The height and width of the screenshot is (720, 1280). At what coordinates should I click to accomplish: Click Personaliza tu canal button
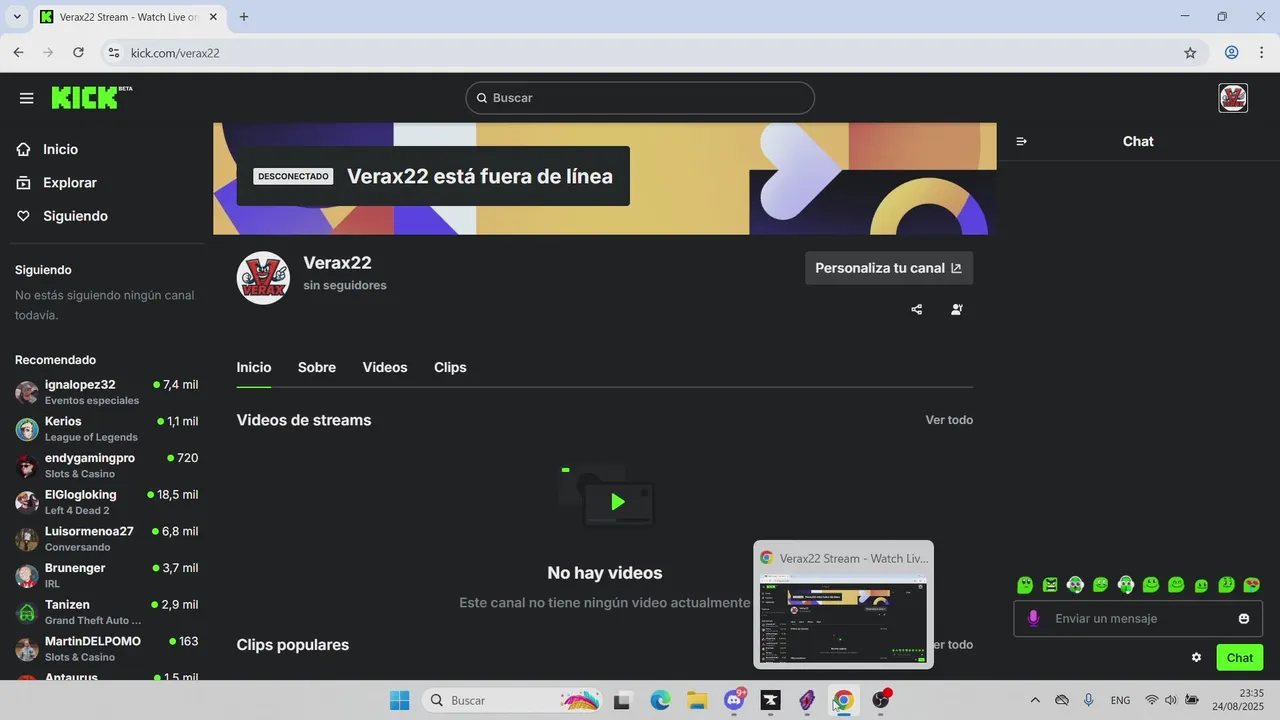click(889, 268)
